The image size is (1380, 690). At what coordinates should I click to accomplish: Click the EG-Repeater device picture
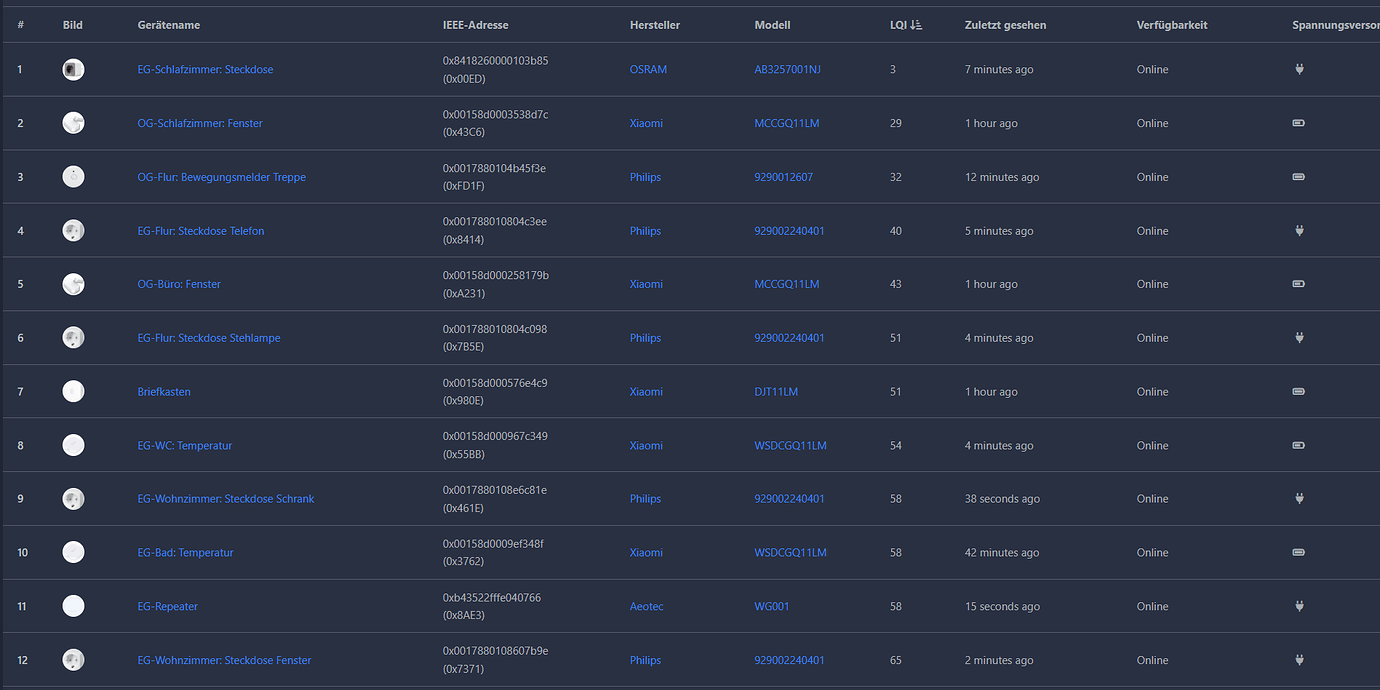click(73, 606)
